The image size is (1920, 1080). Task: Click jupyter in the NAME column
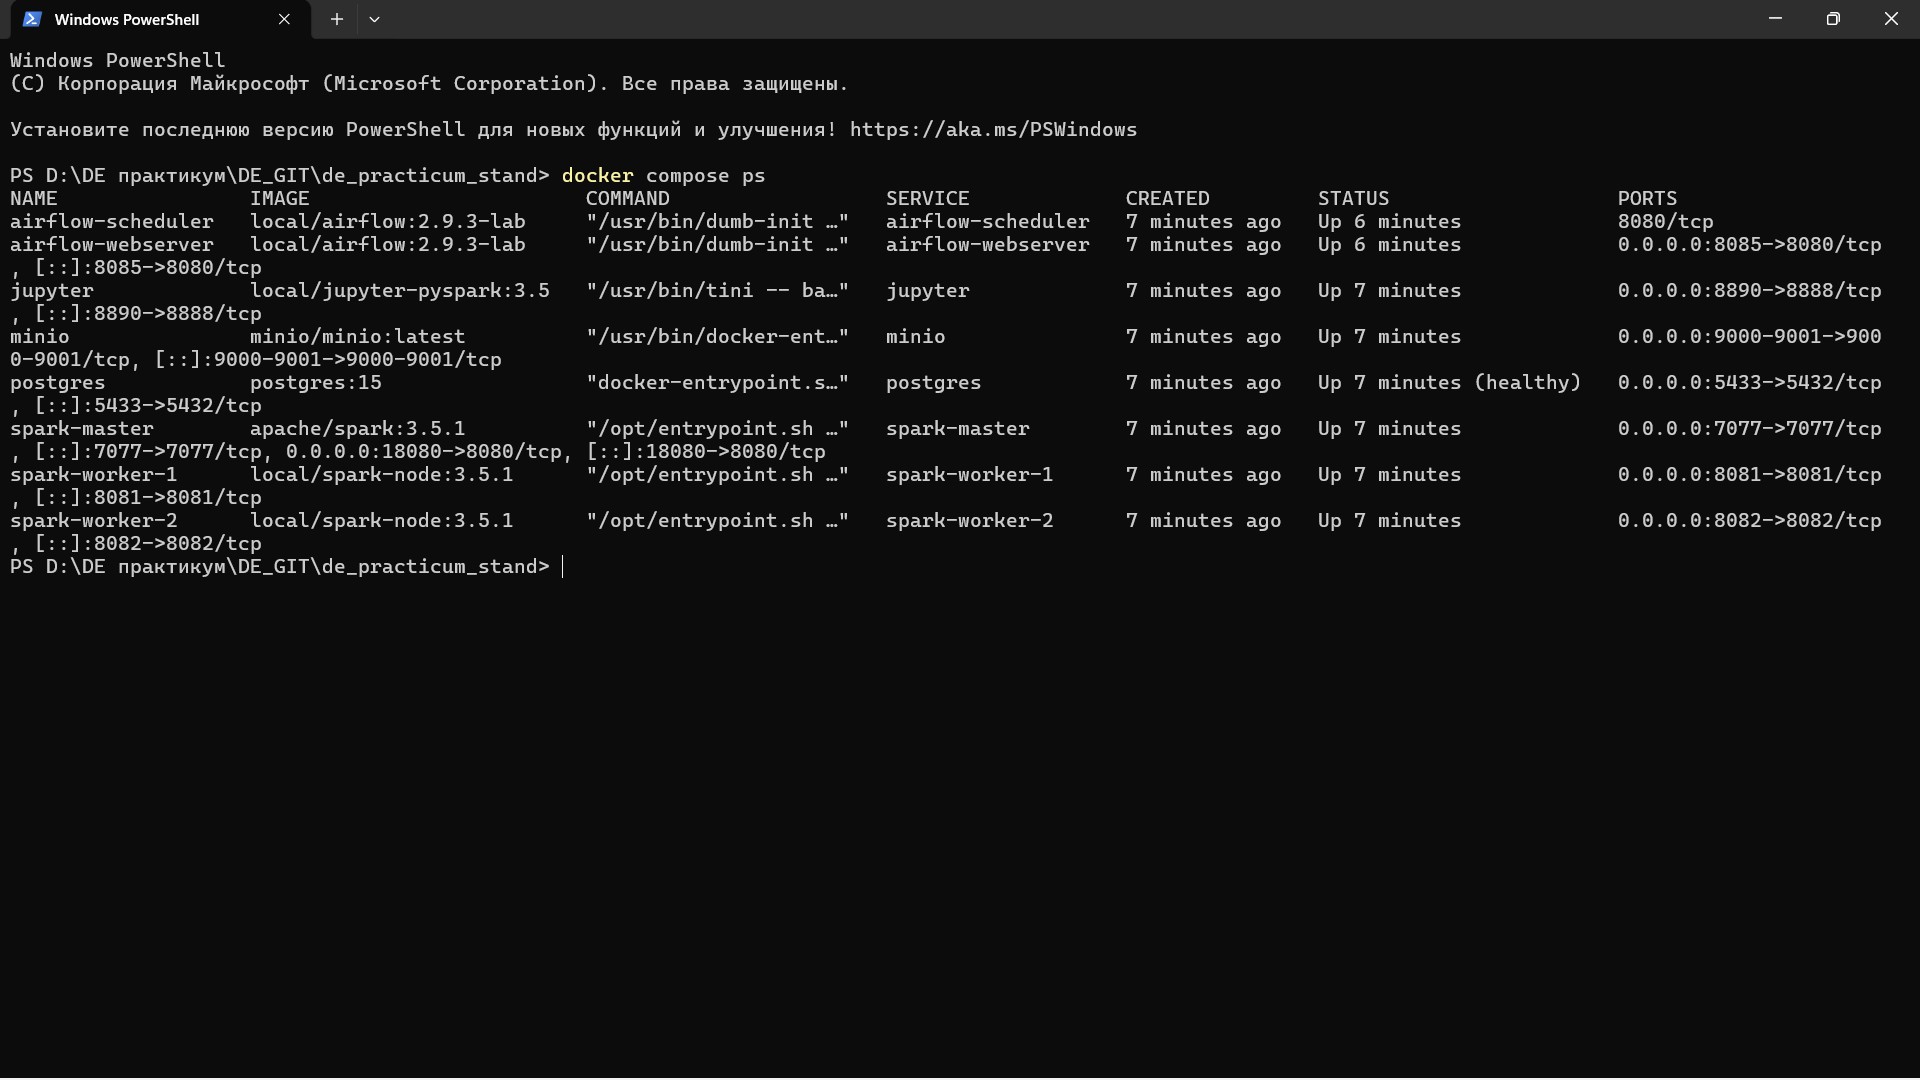click(52, 291)
